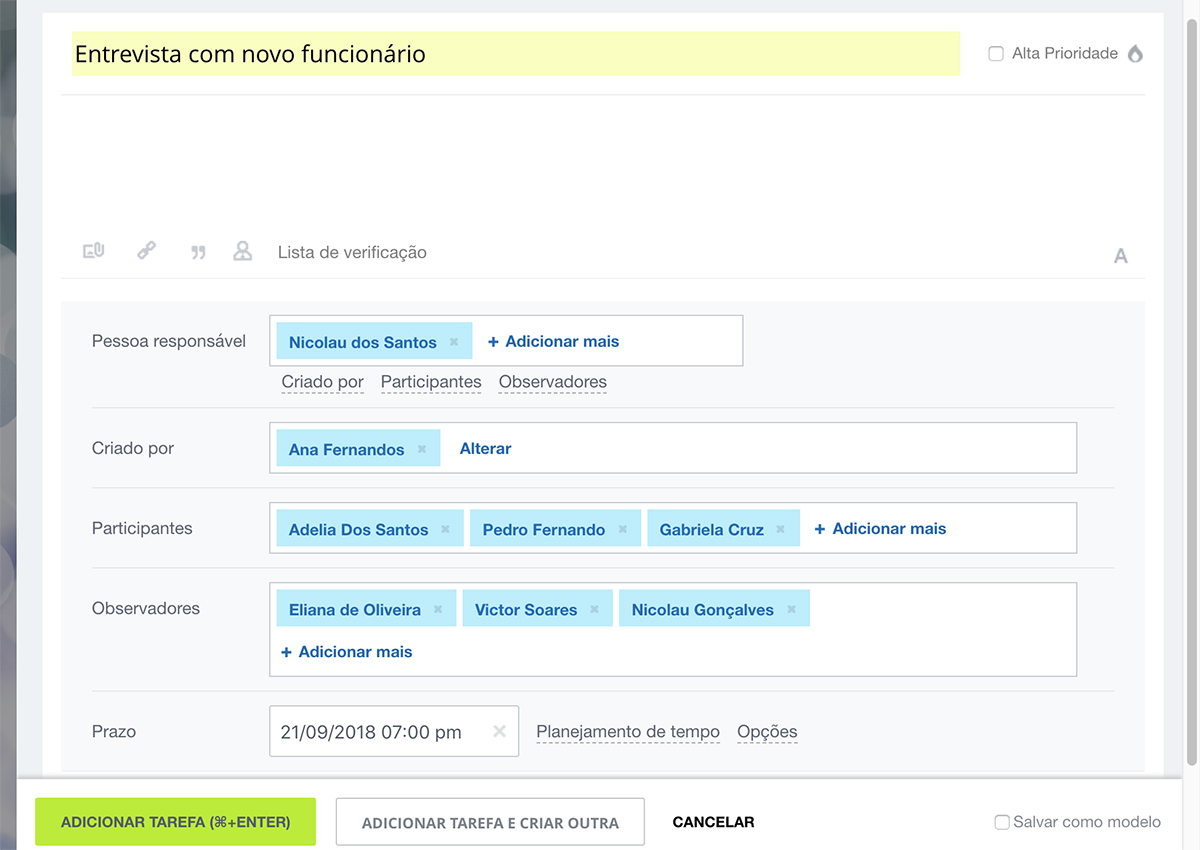Check the Salvar como modelo option
Image resolution: width=1200 pixels, height=850 pixels.
tap(1002, 822)
